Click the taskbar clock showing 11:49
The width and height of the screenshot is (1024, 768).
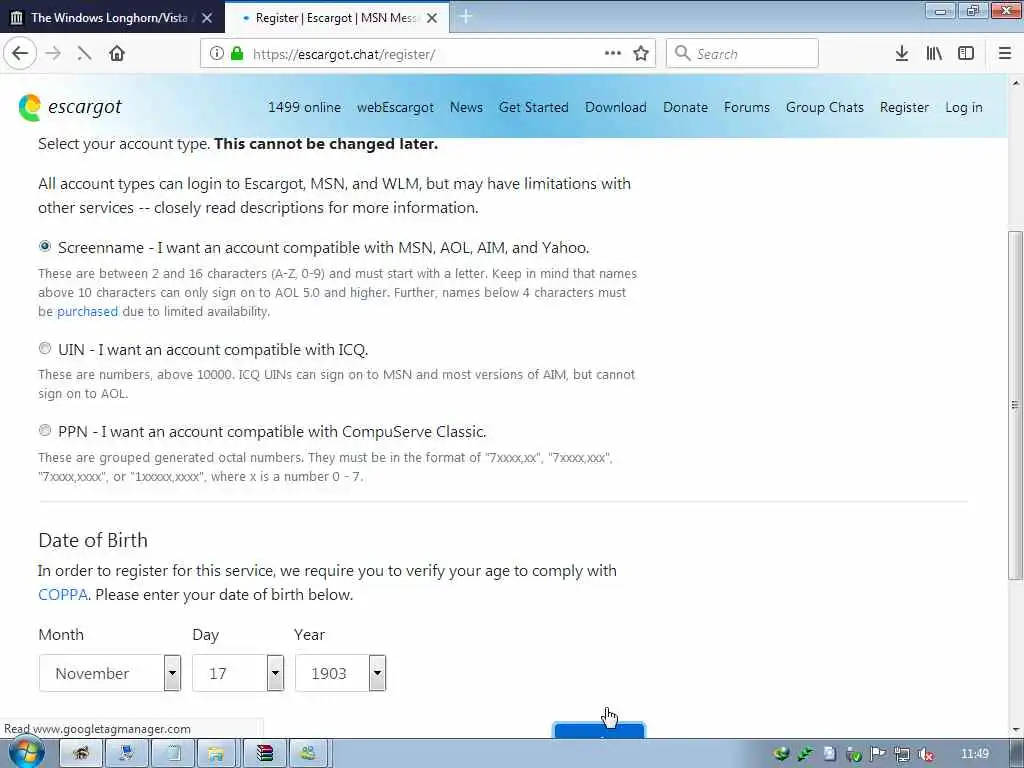pos(974,754)
